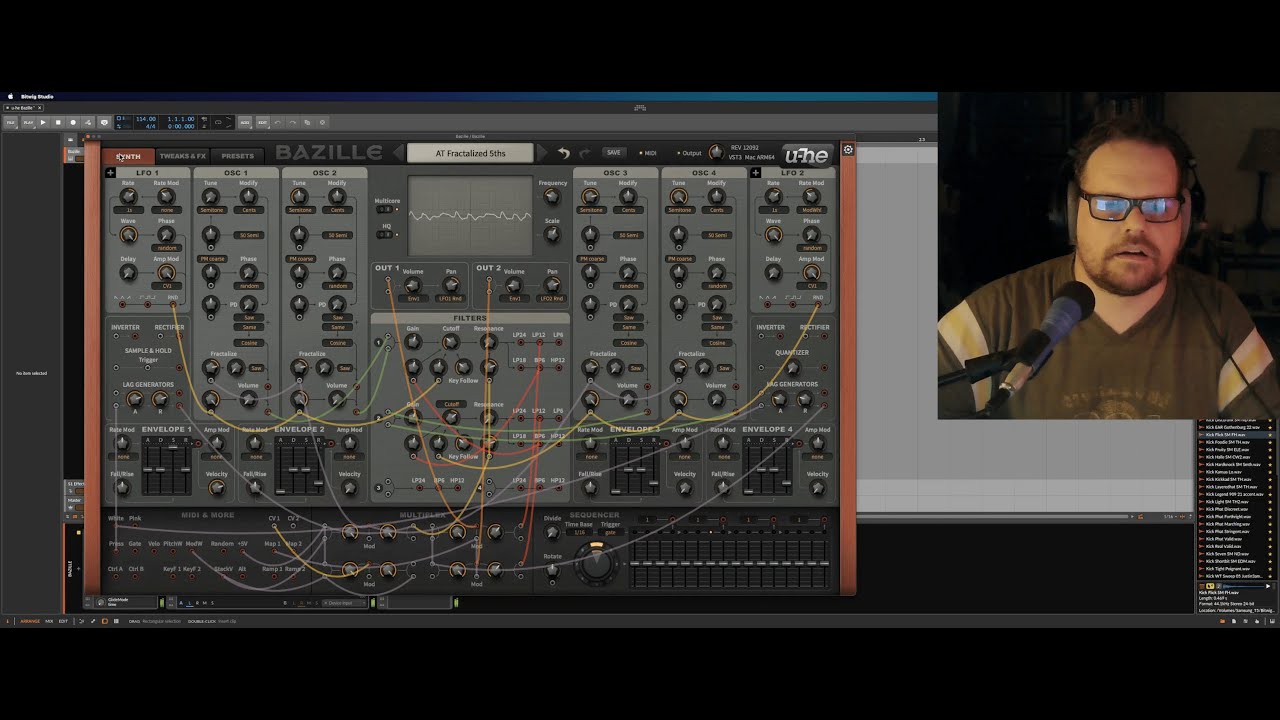Viewport: 1280px width, 720px height.
Task: Click the MIDI & More +5V jack
Action: 243,551
